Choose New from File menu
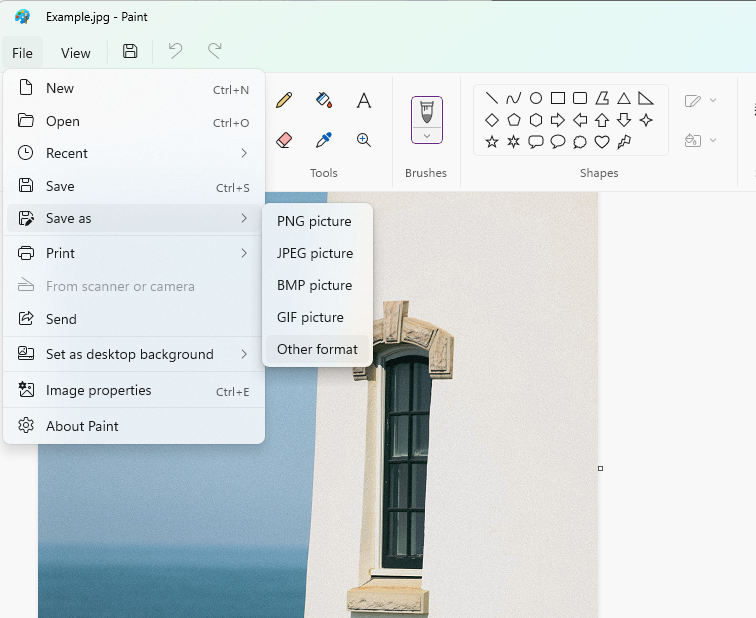The image size is (756, 618). point(134,89)
